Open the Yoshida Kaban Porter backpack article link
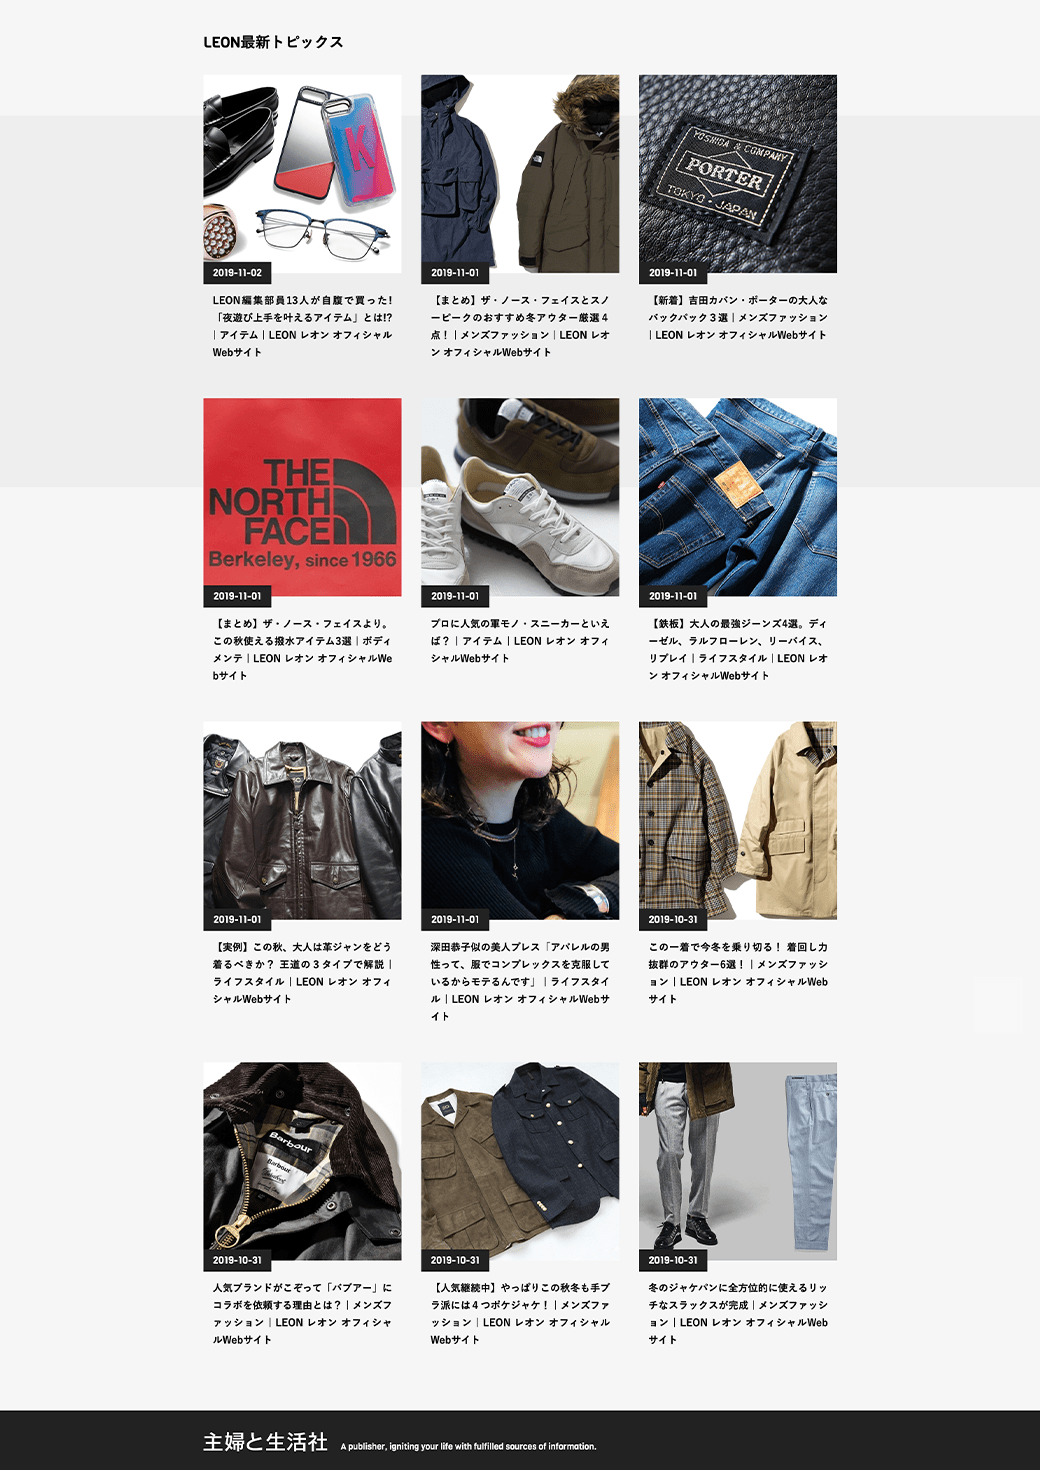The image size is (1040, 1470). [738, 317]
